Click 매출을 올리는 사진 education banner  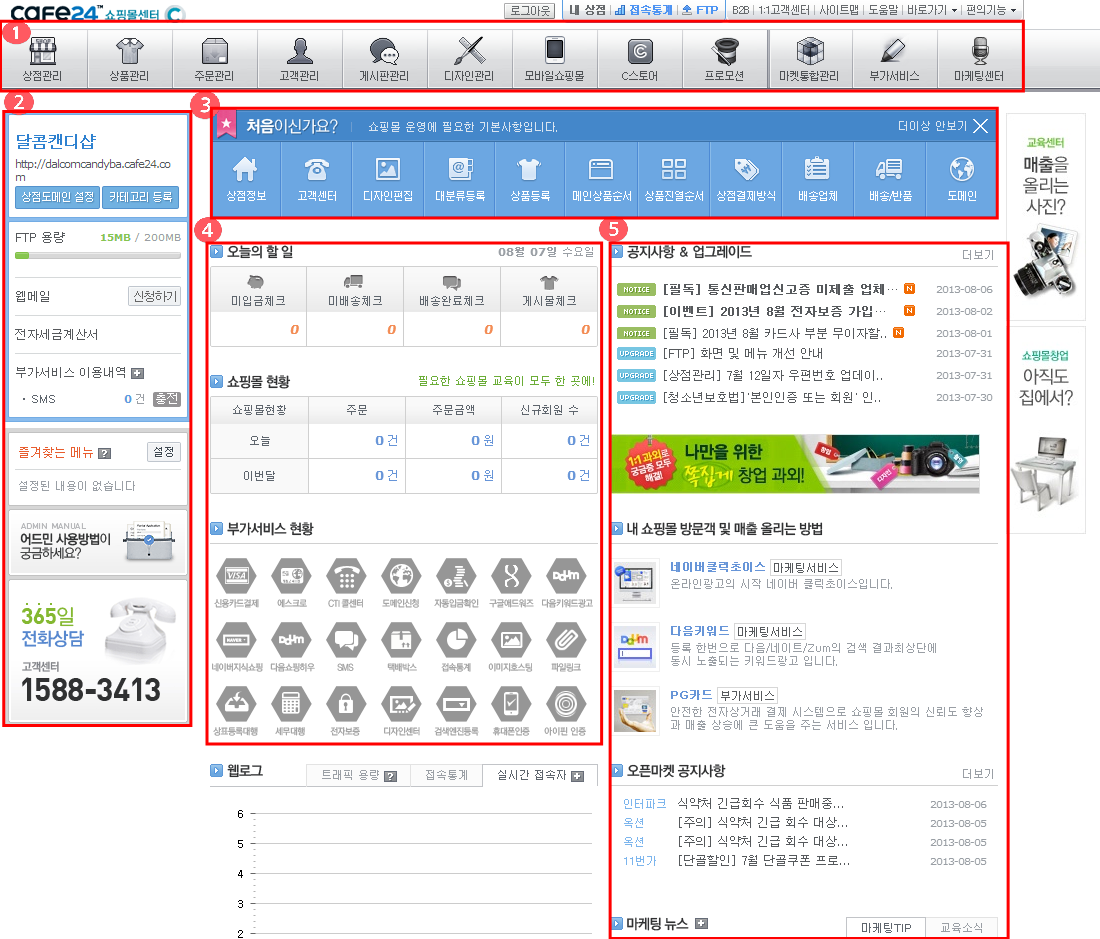[x=1045, y=217]
